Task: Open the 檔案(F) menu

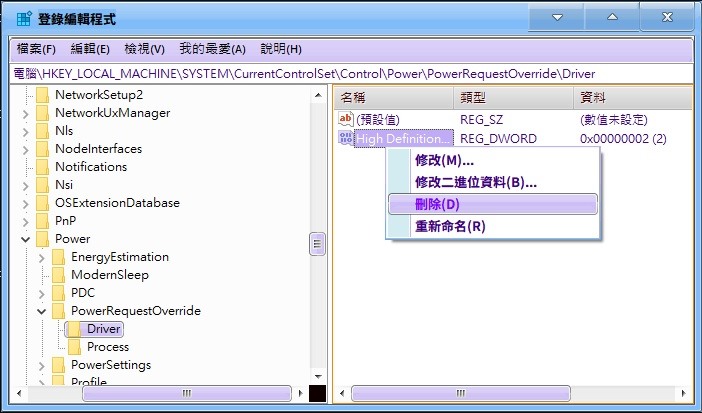Action: tap(36, 49)
